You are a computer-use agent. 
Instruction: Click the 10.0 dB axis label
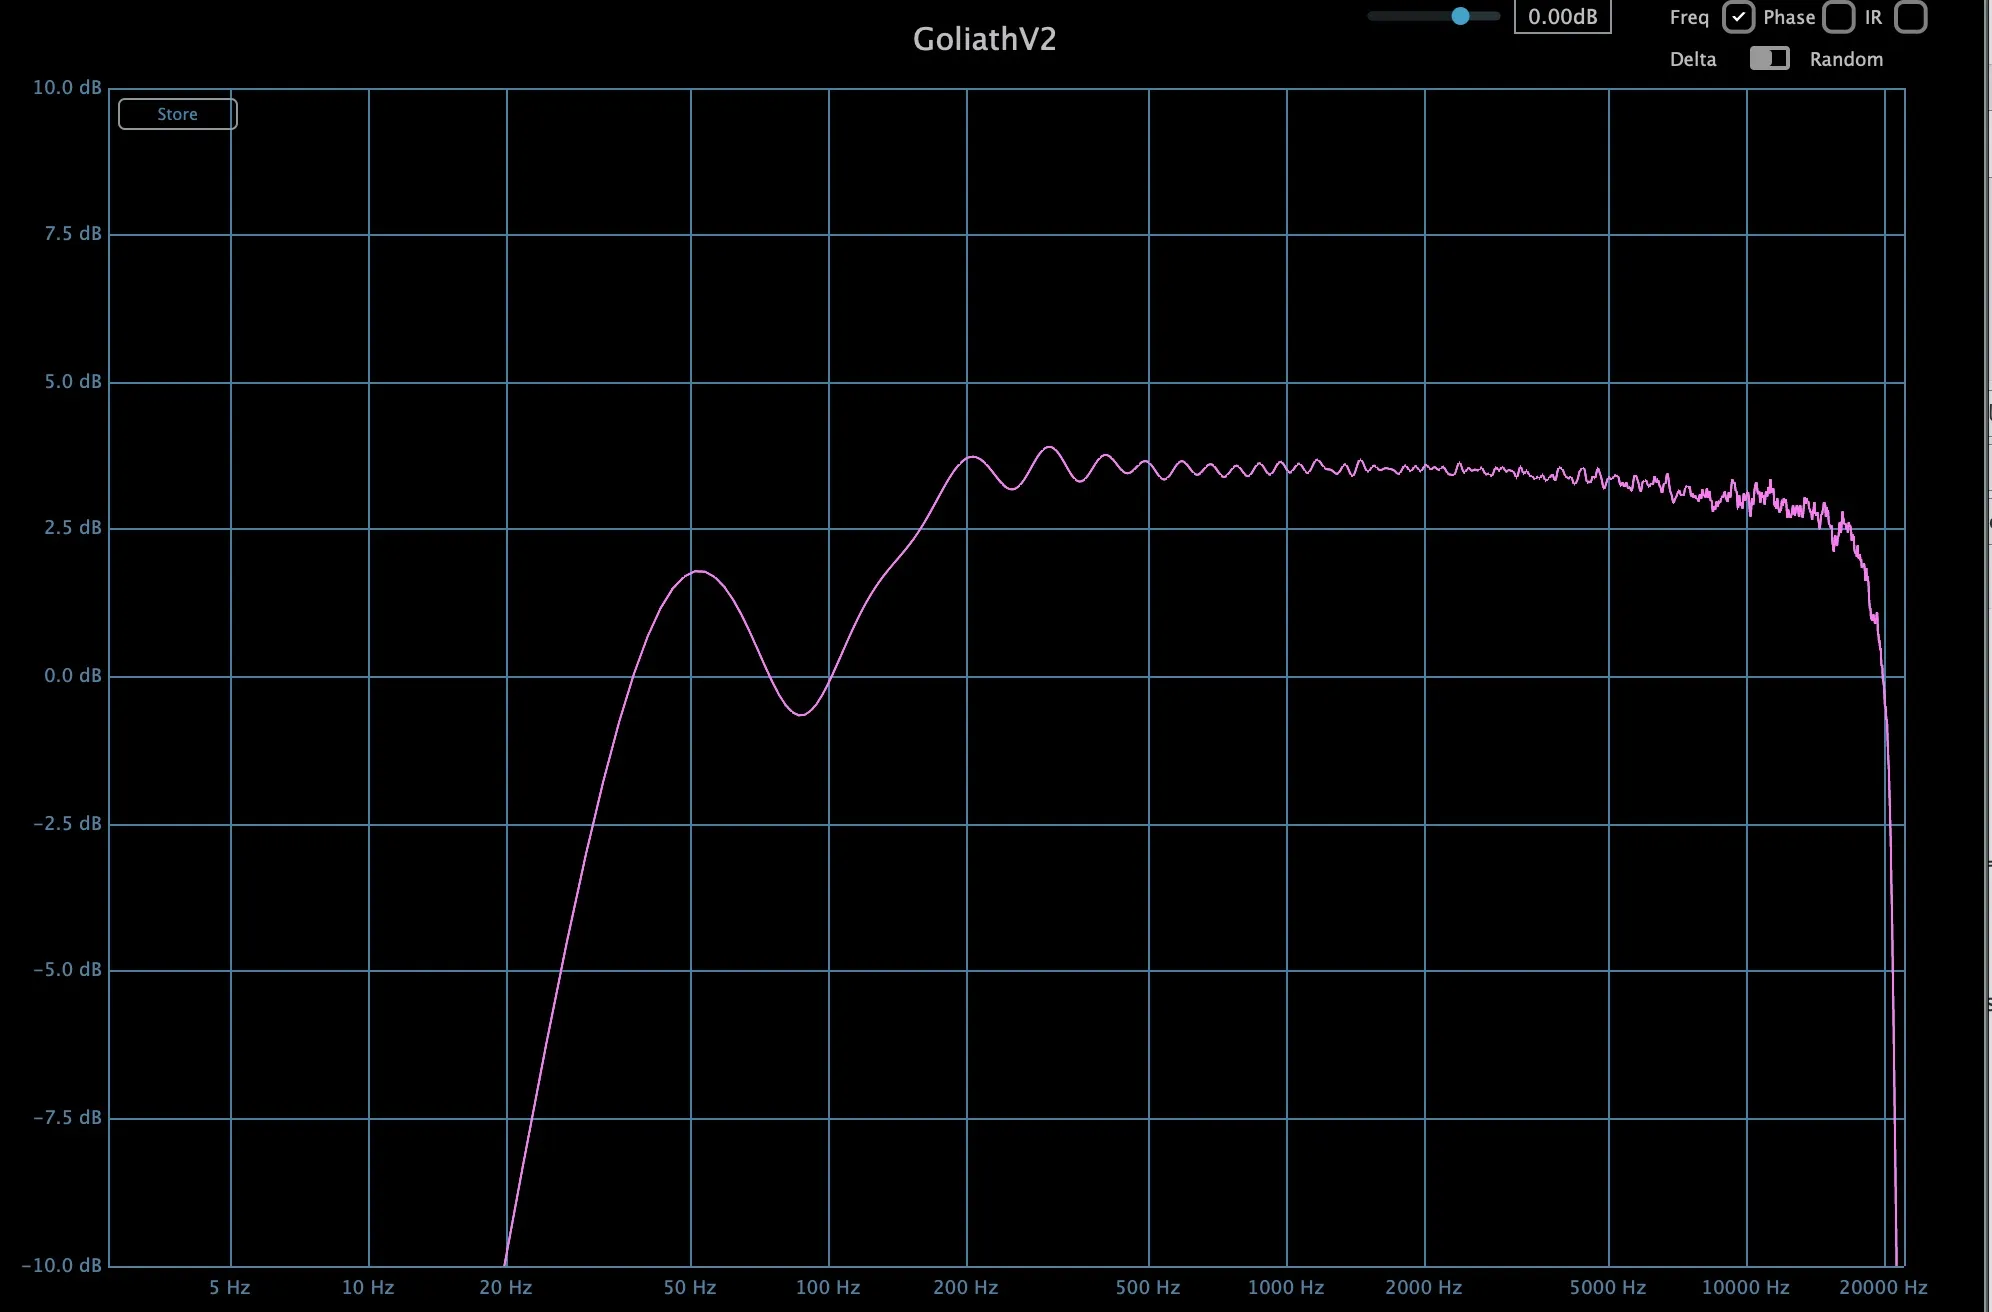click(x=67, y=88)
